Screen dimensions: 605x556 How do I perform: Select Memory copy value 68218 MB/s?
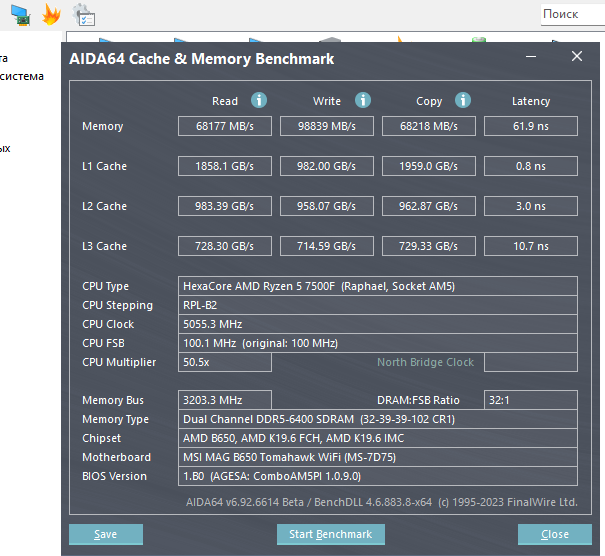point(429,126)
